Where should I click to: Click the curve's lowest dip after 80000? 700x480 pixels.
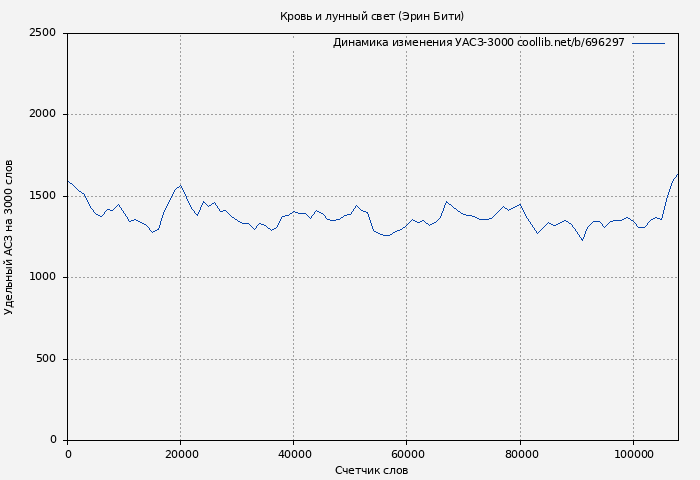pos(582,240)
